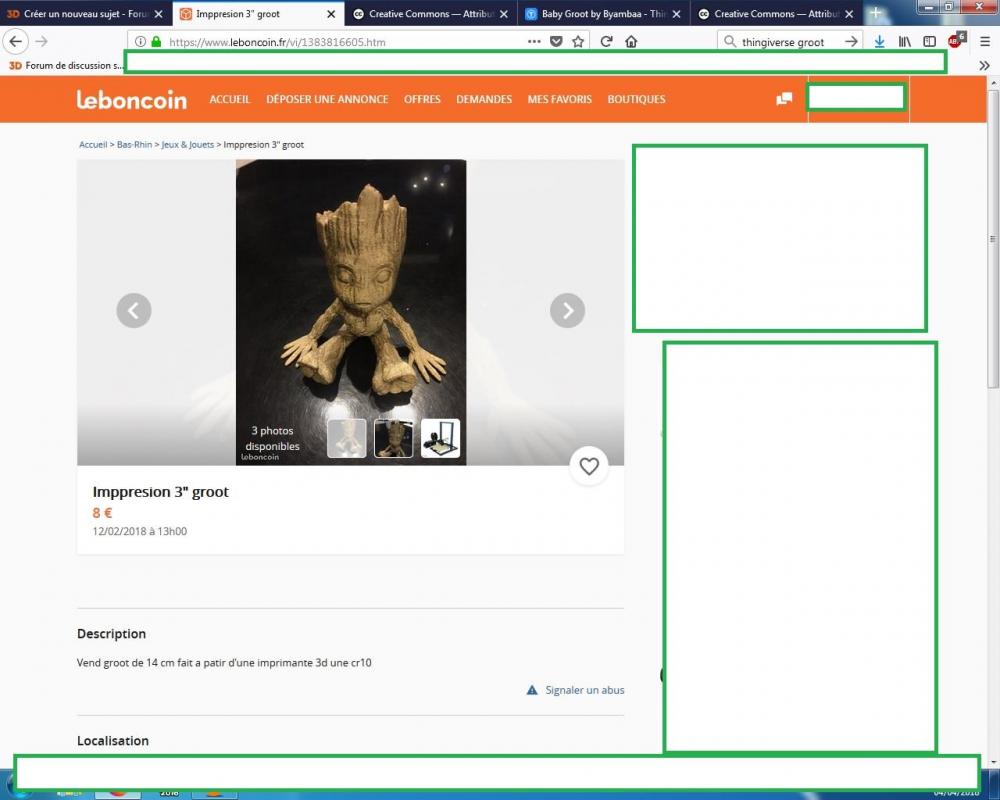Open leboncoin messages chat icon
This screenshot has height=800, width=1000.
pyautogui.click(x=784, y=99)
